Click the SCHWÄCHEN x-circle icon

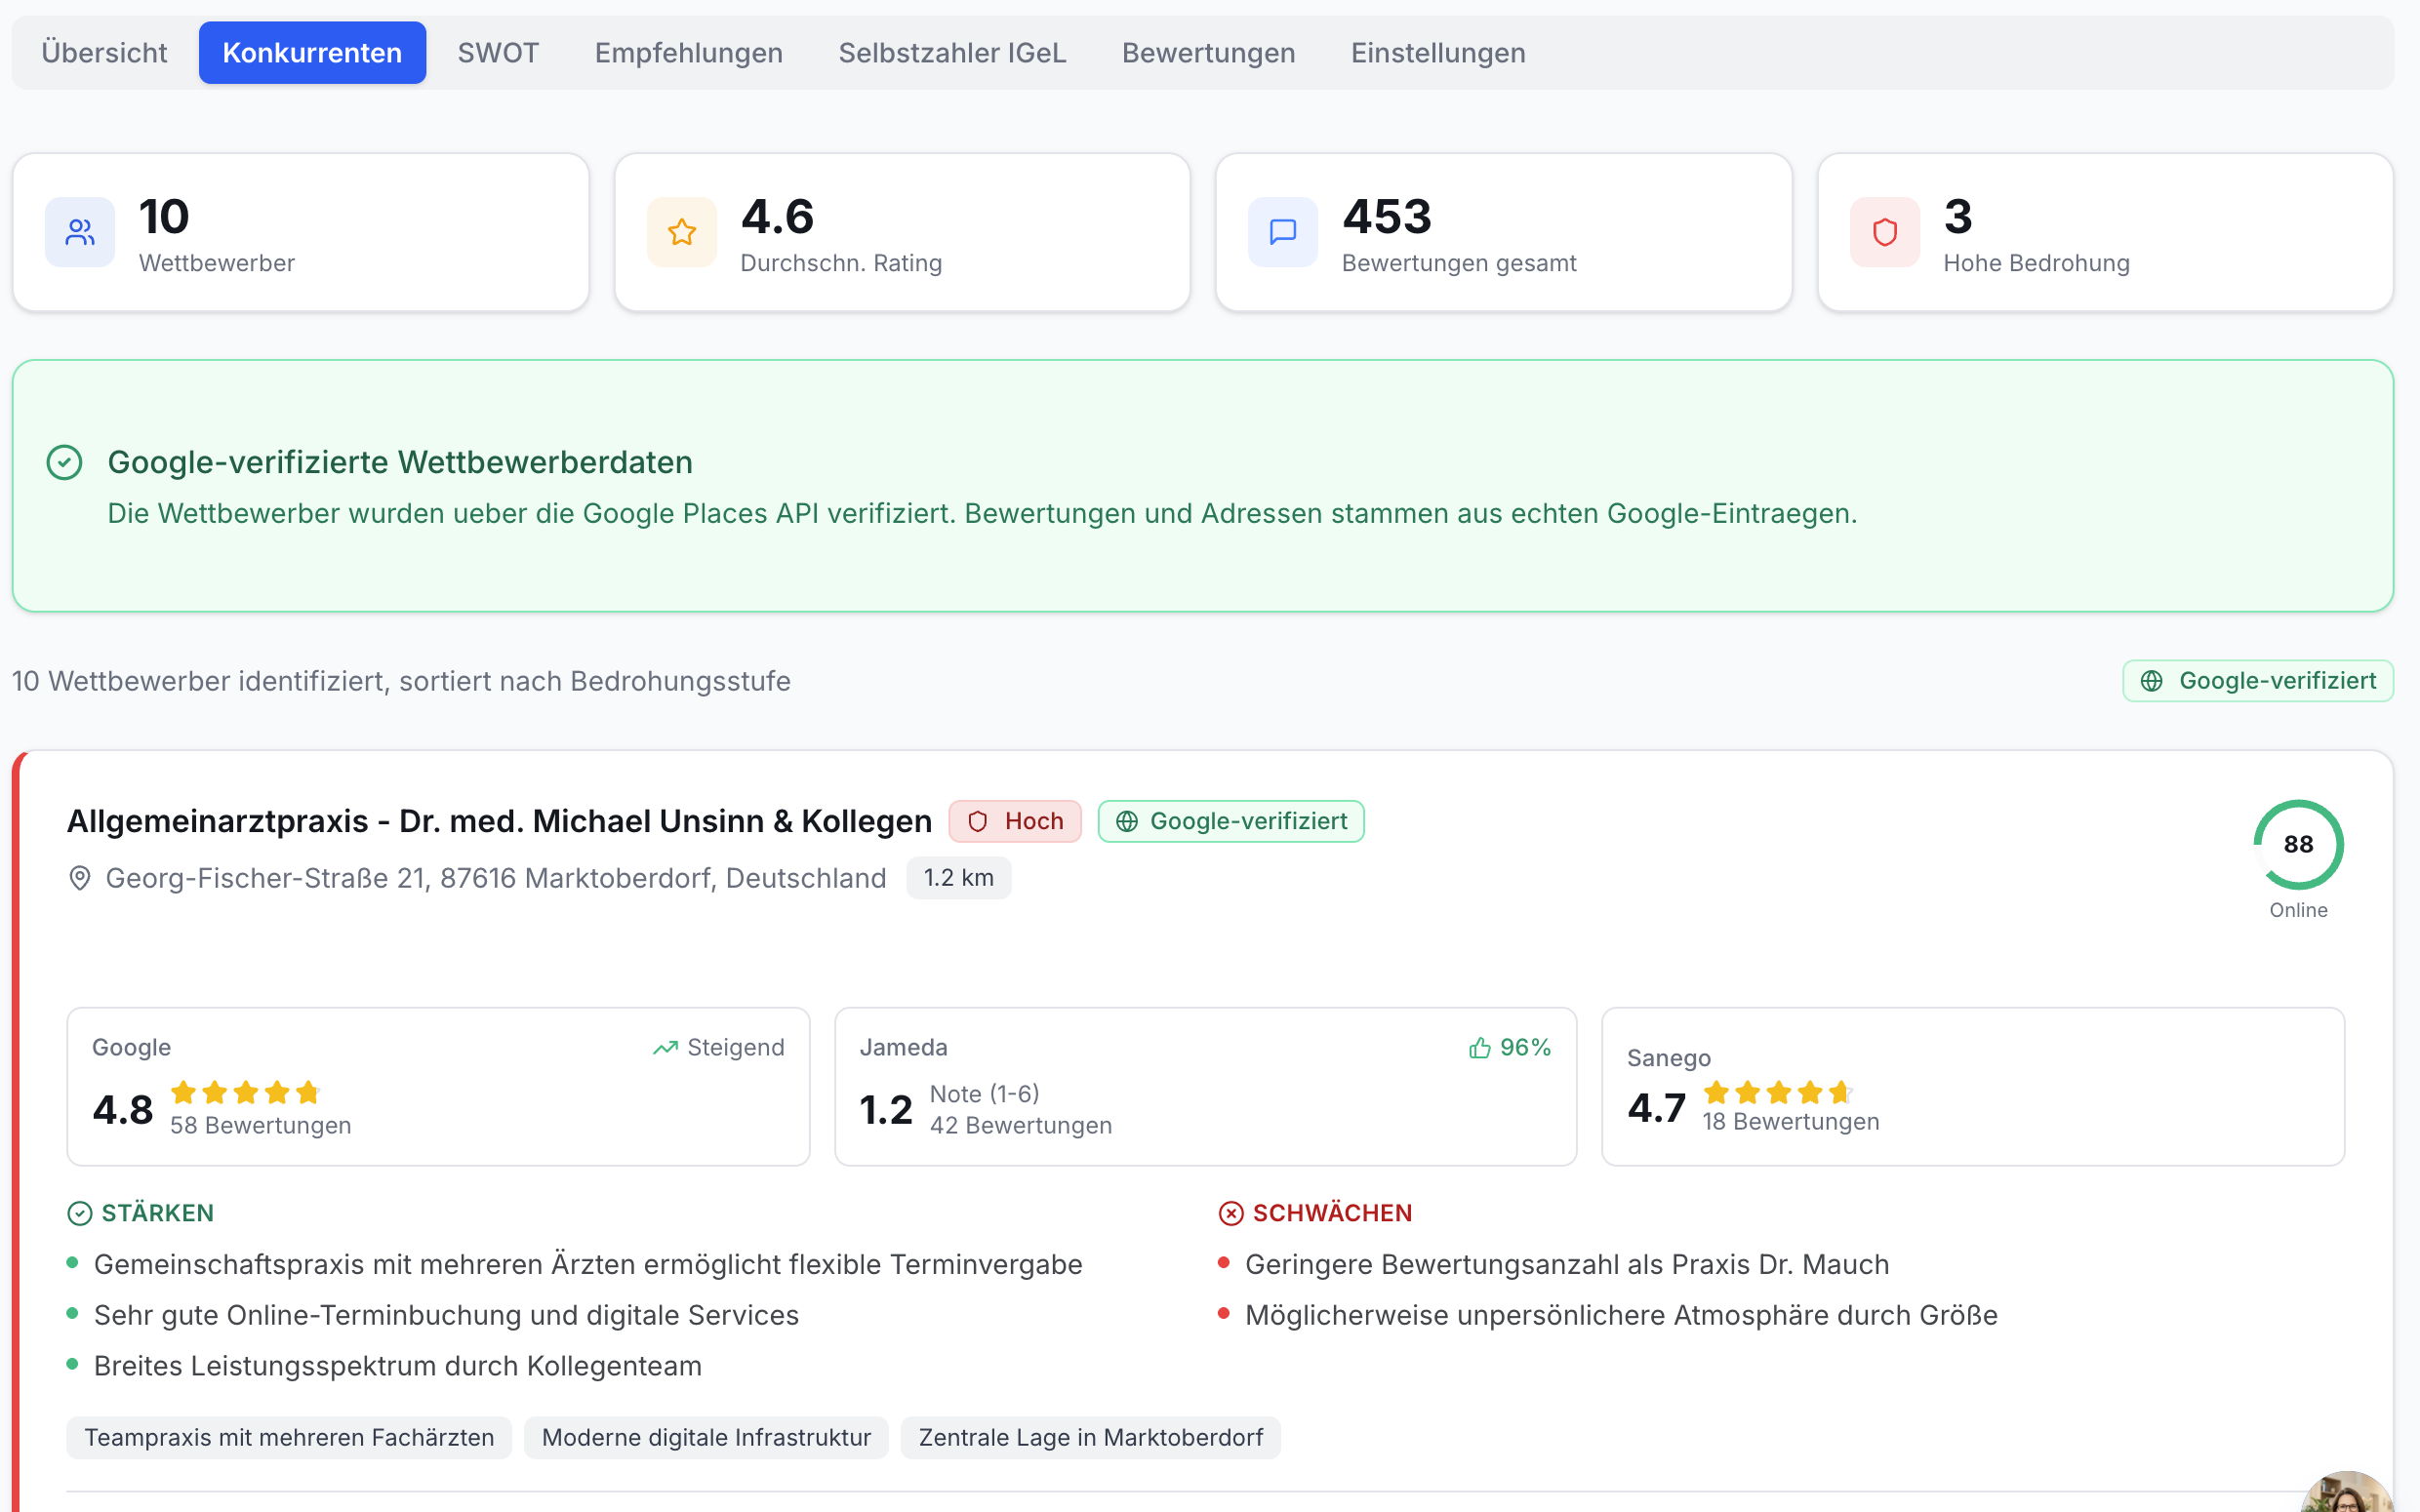tap(1231, 1213)
